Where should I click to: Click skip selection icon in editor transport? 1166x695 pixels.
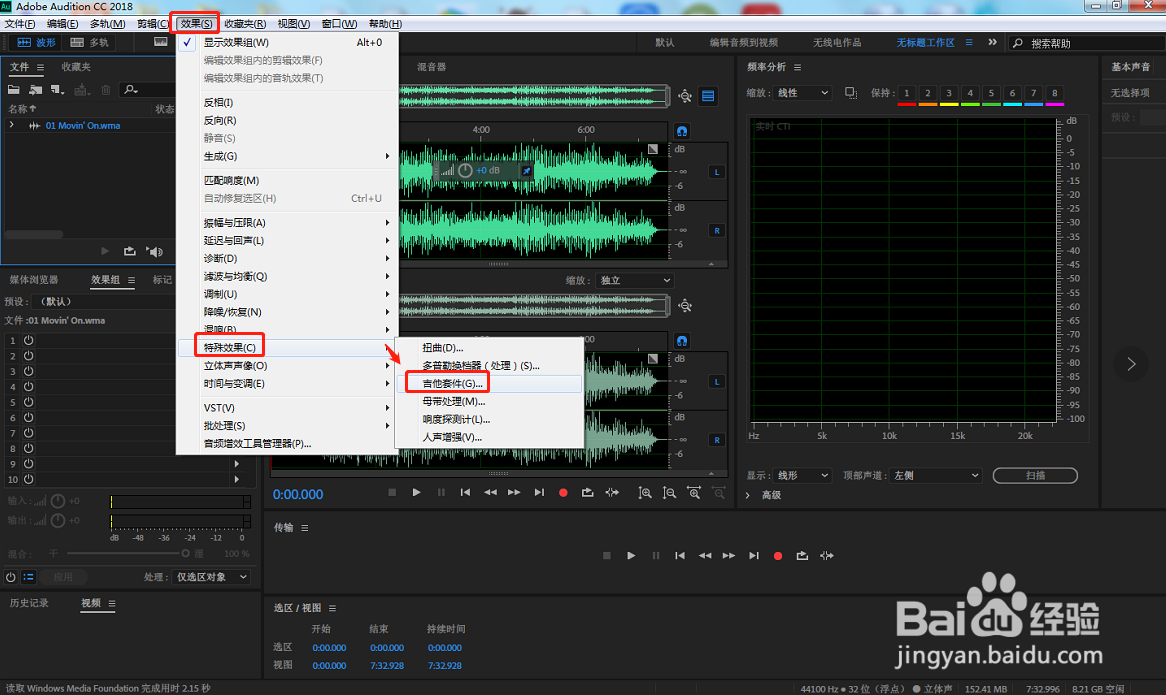612,493
